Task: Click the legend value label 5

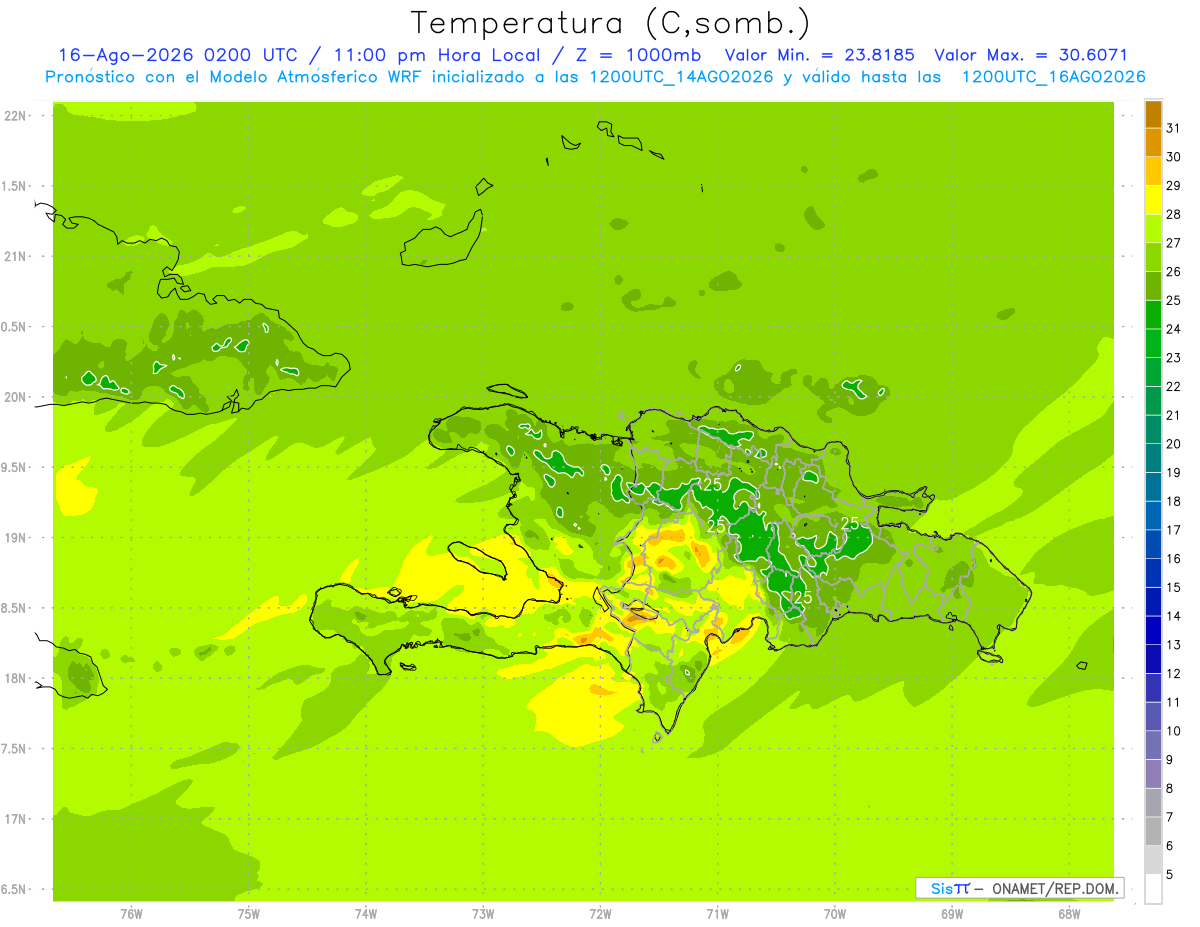Action: click(1171, 874)
